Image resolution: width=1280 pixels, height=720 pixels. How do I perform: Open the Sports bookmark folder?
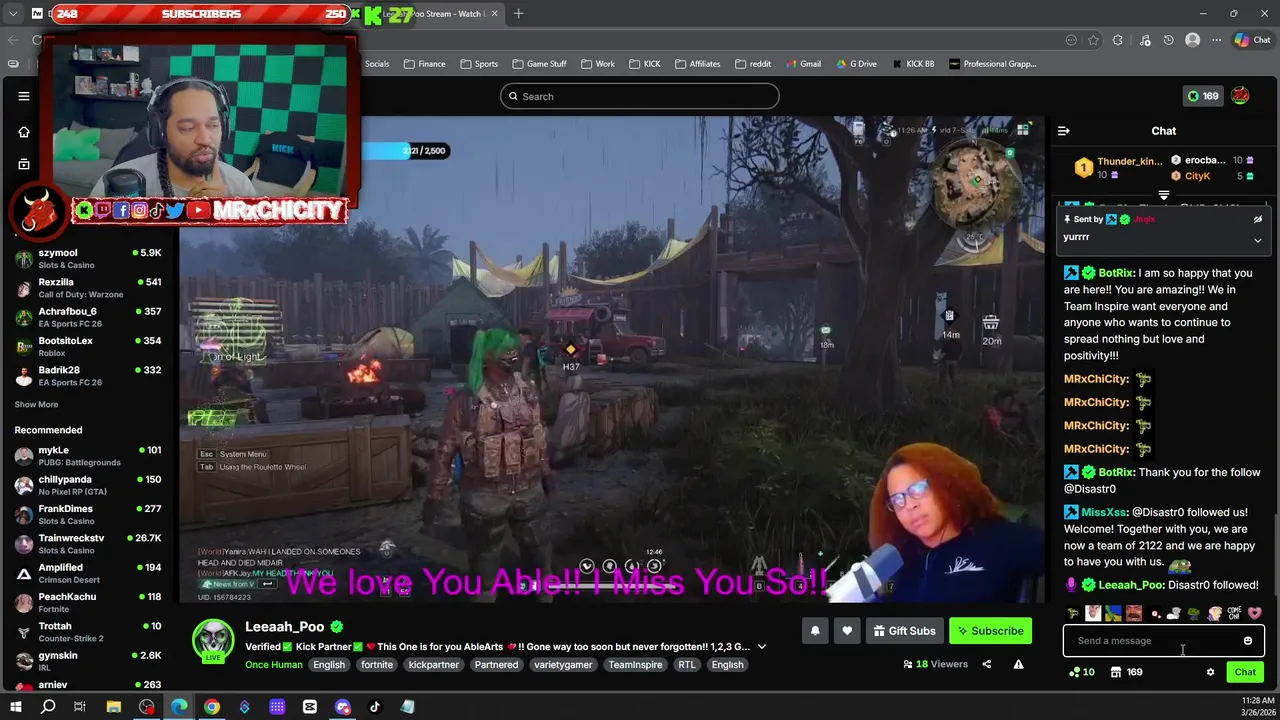click(479, 64)
